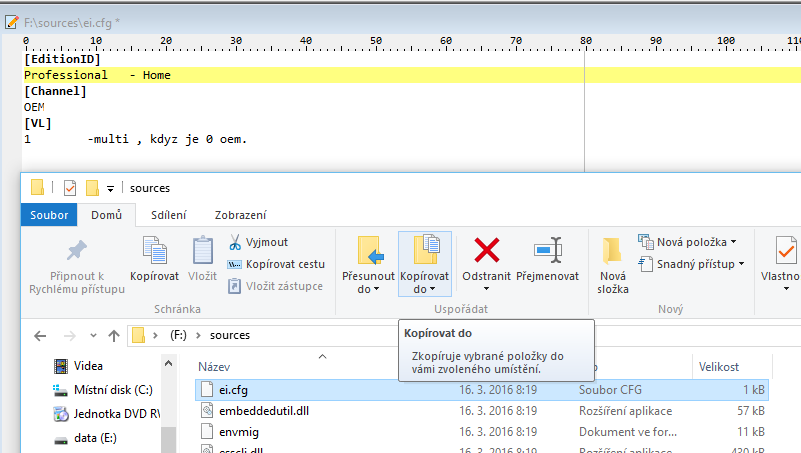Select Videa in the navigation pane

coord(88,366)
